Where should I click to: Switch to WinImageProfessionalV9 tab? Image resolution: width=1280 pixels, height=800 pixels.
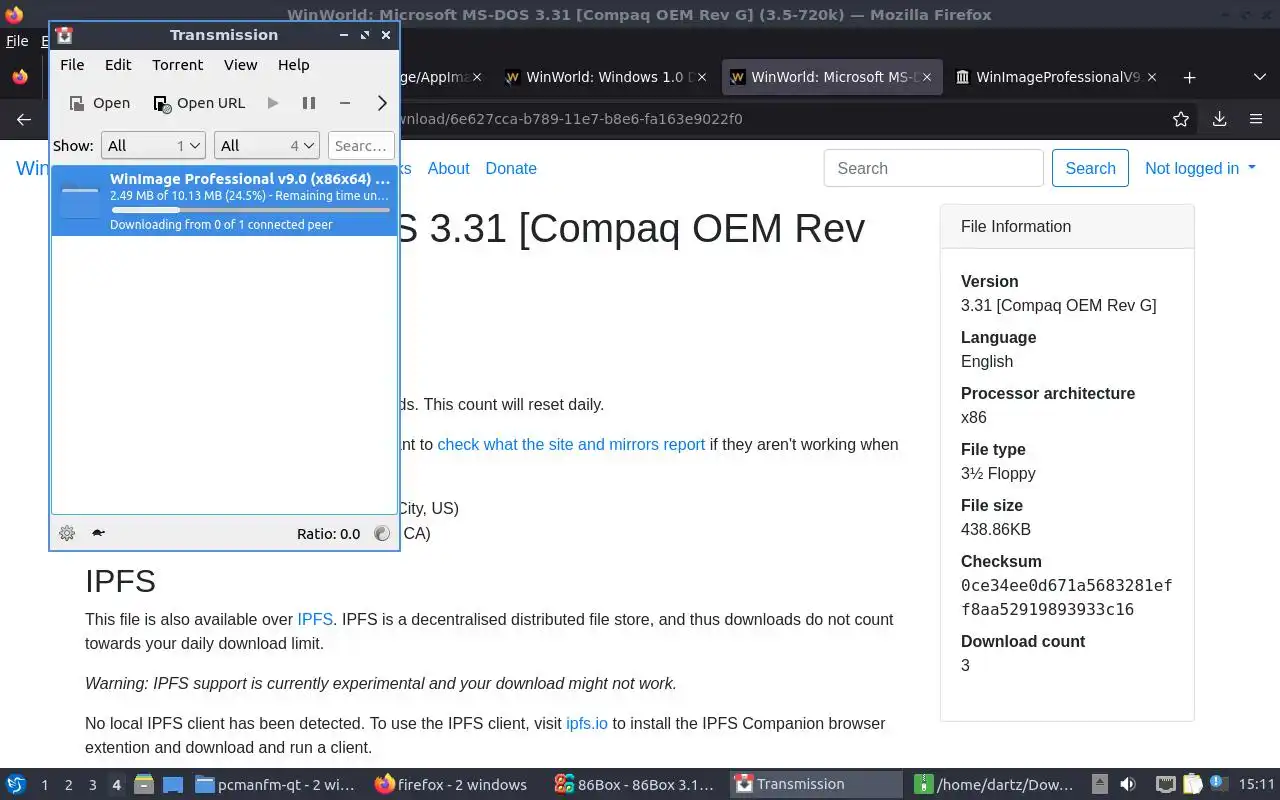(1057, 77)
